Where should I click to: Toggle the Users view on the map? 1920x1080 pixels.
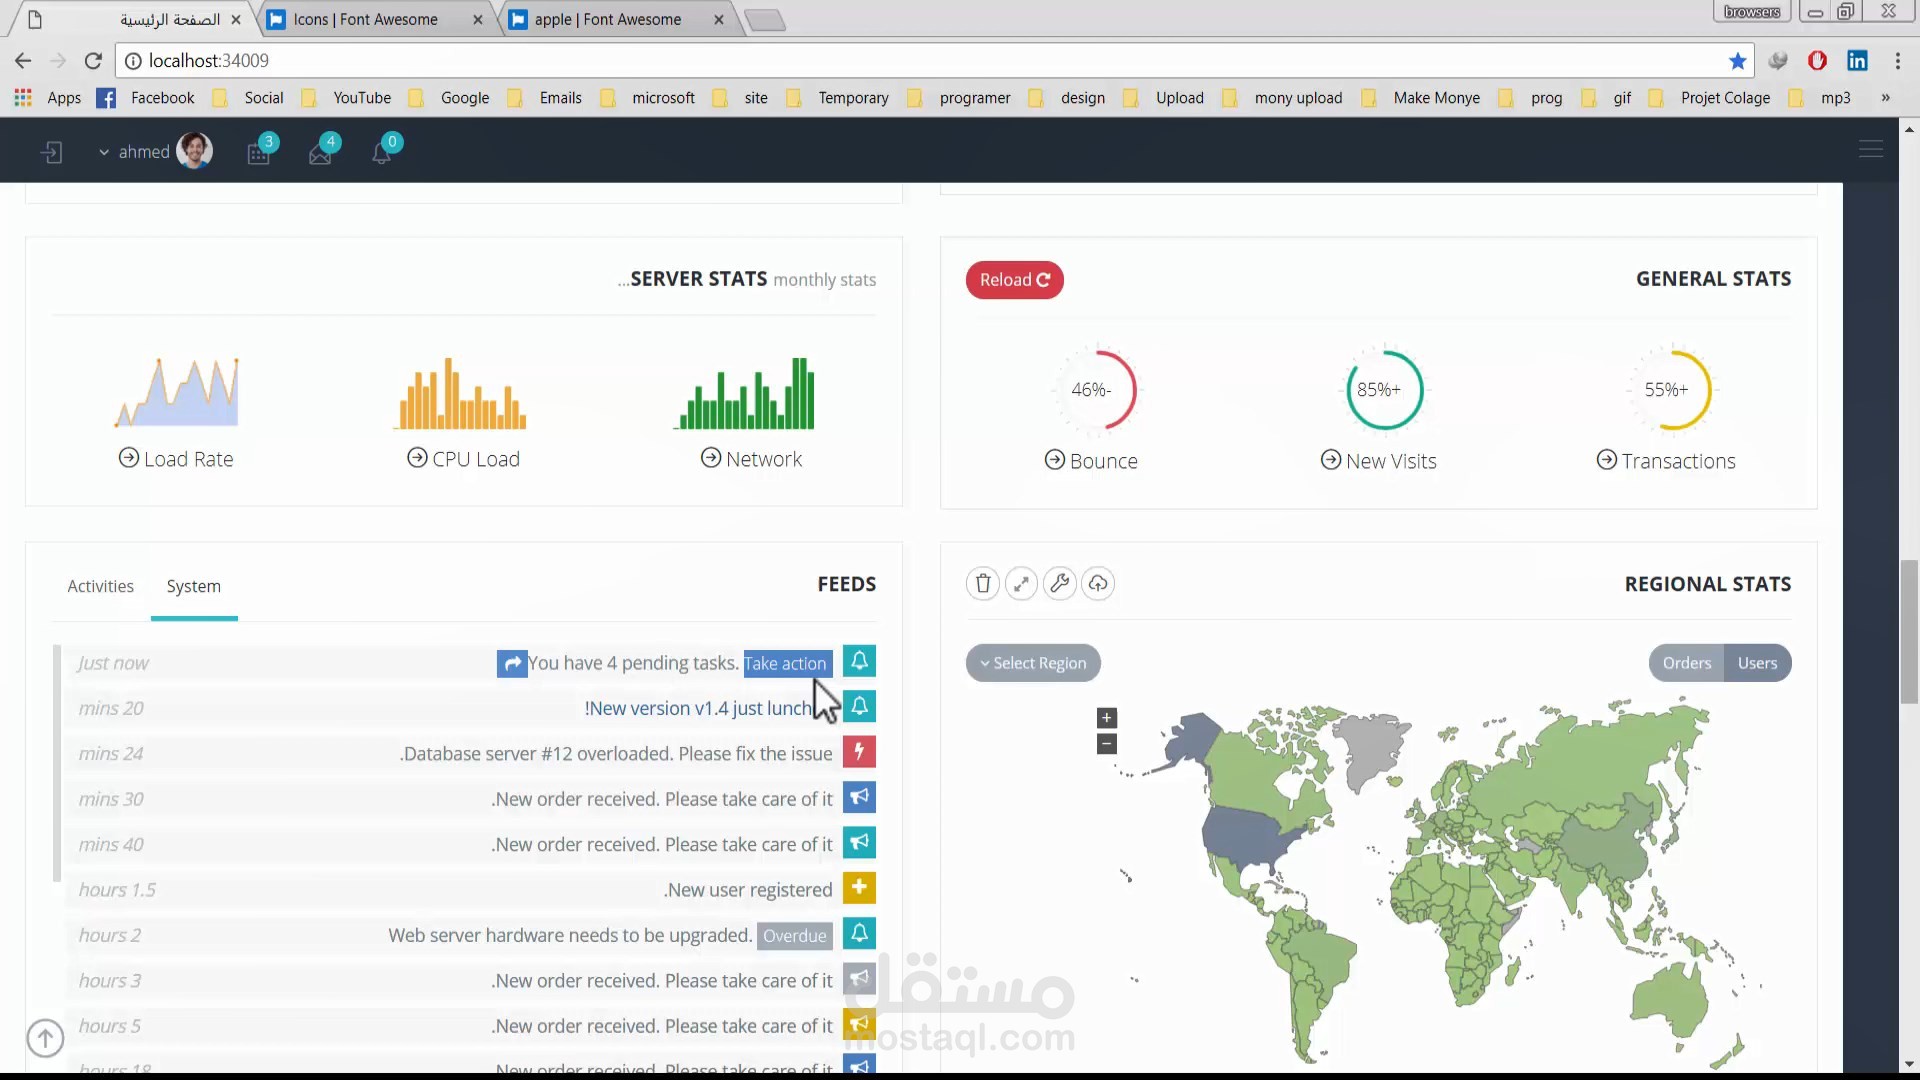(x=1757, y=663)
